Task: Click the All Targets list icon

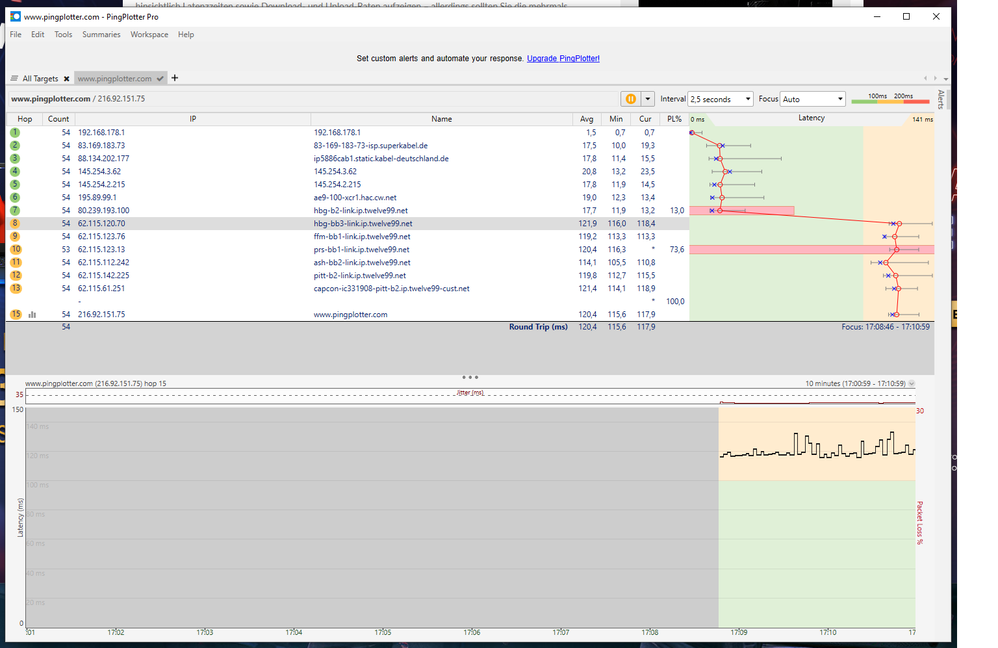Action: (14, 78)
